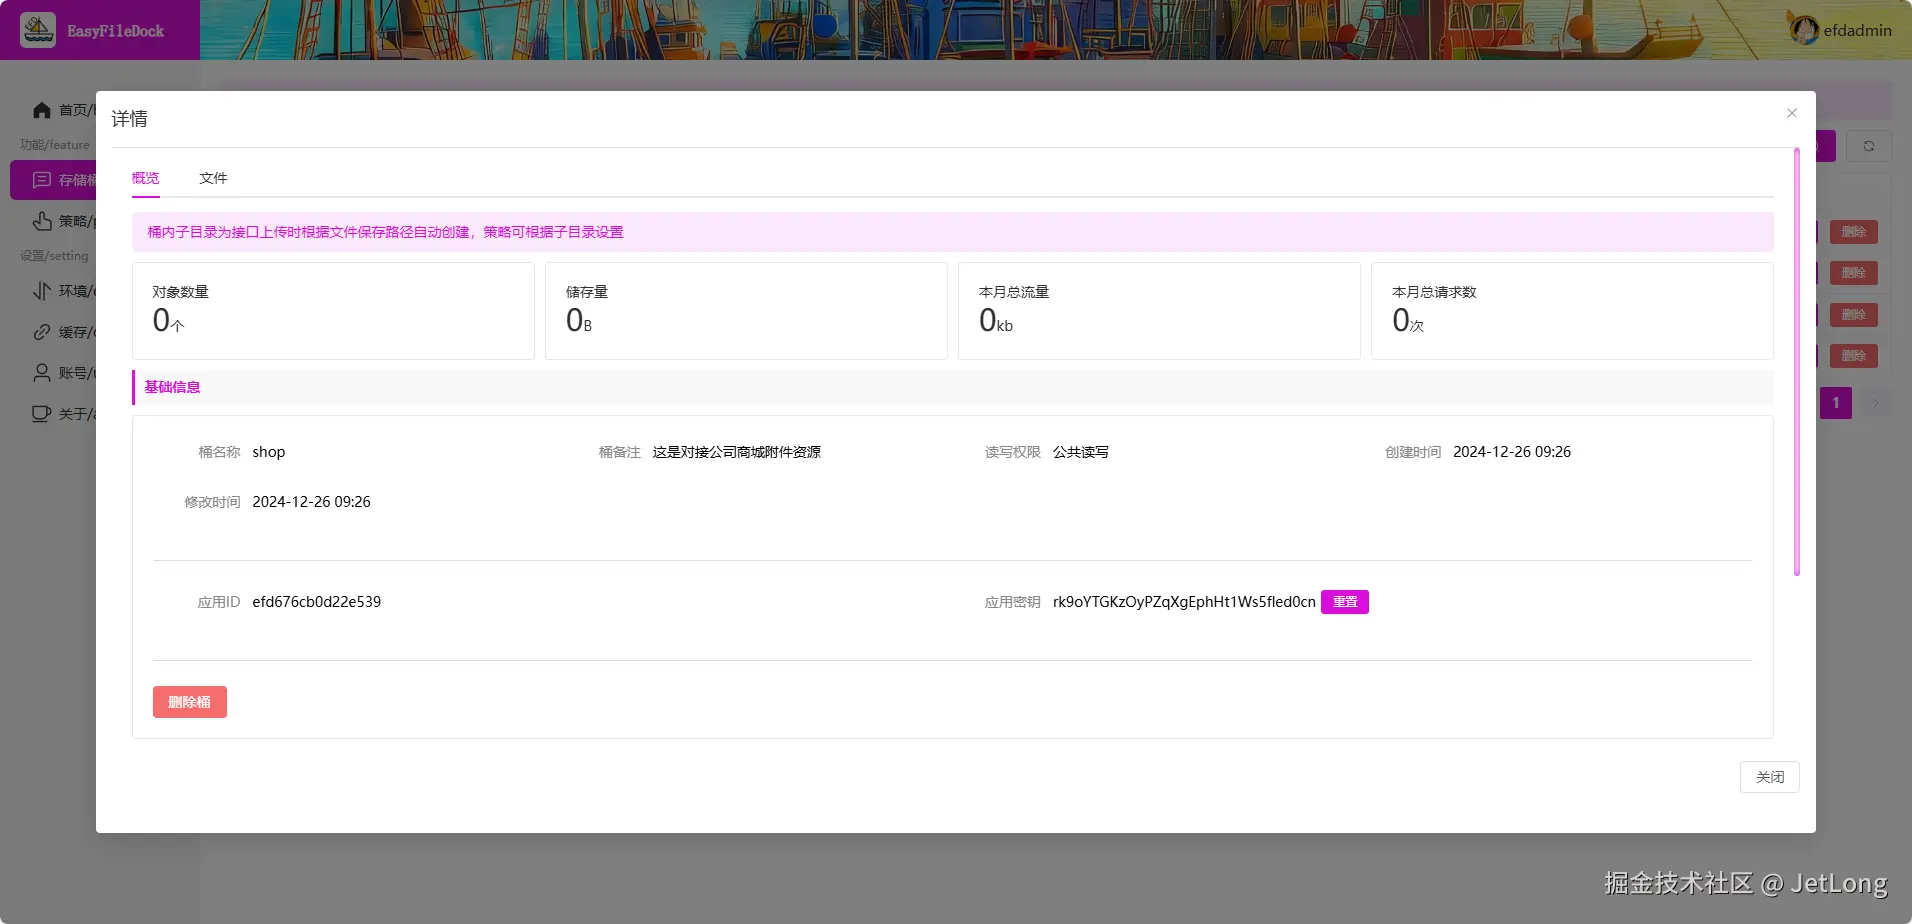Click the 设置/setting sidebar group label
Viewport: 1912px width, 924px height.
(x=54, y=256)
